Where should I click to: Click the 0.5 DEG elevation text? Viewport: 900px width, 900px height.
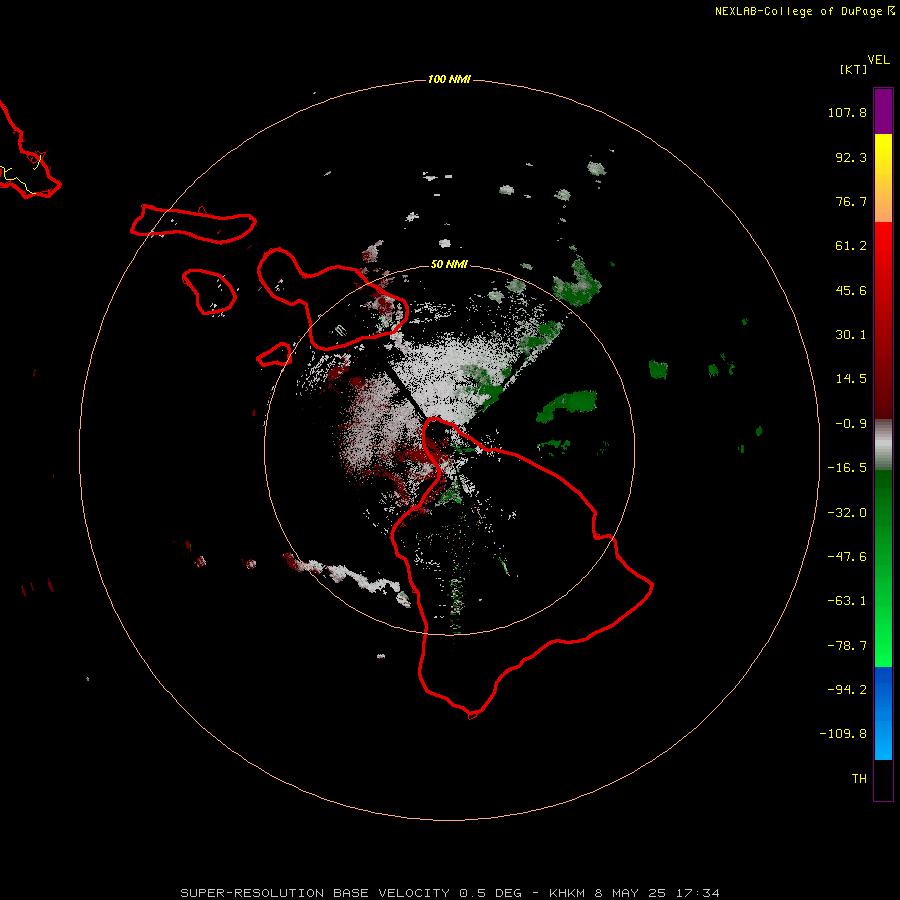pyautogui.click(x=490, y=893)
